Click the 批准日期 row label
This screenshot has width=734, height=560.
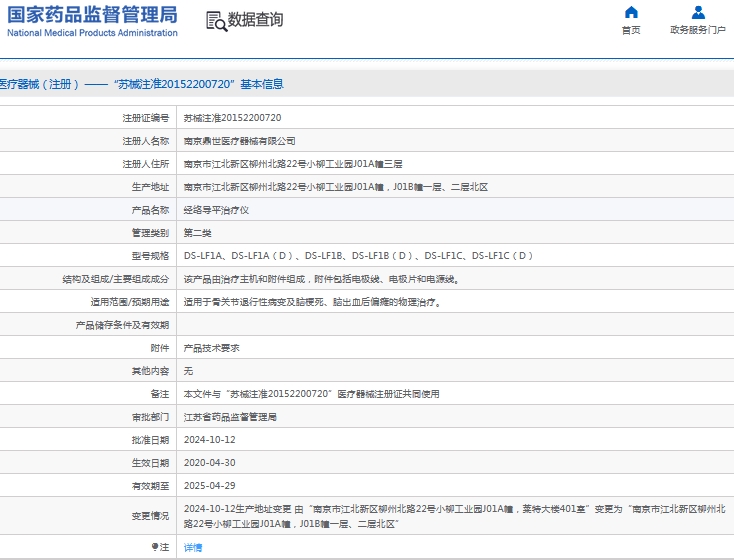[x=150, y=440]
